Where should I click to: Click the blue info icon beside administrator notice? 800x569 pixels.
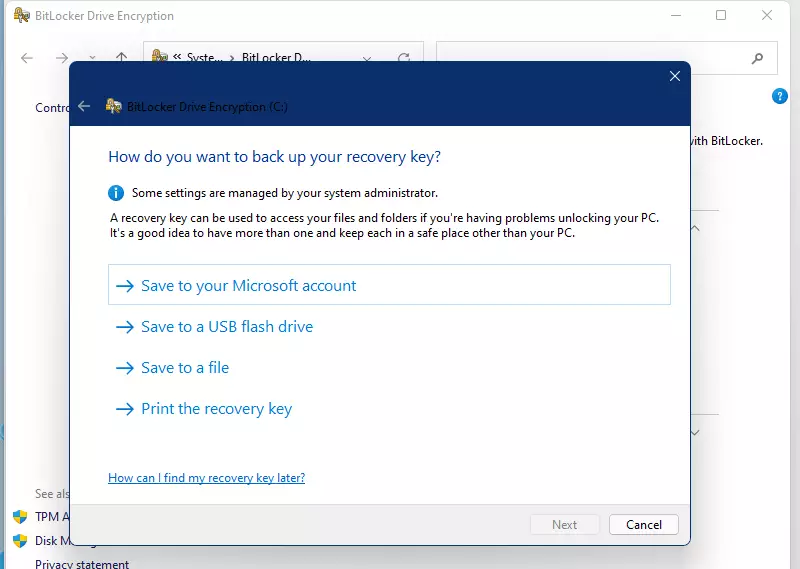(x=116, y=193)
